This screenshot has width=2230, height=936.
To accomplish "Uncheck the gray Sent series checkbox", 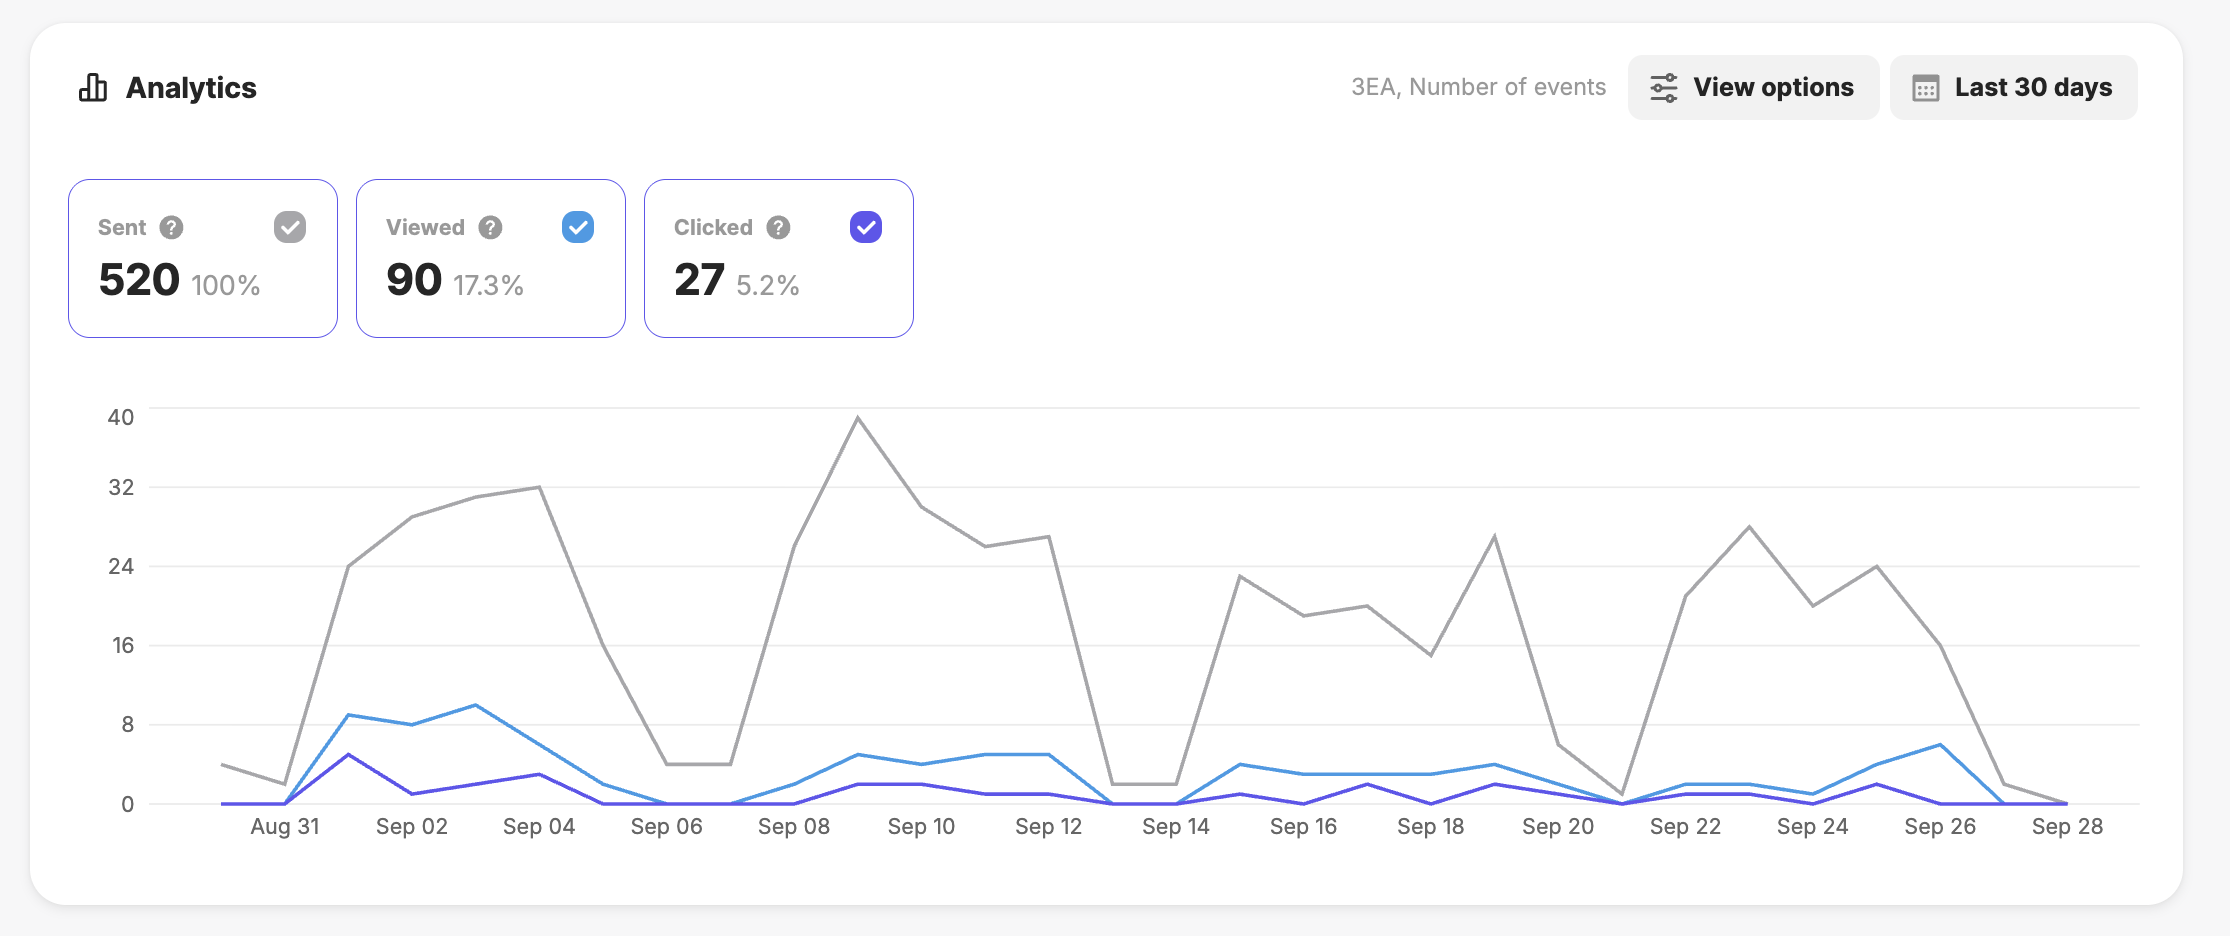I will pos(290,227).
